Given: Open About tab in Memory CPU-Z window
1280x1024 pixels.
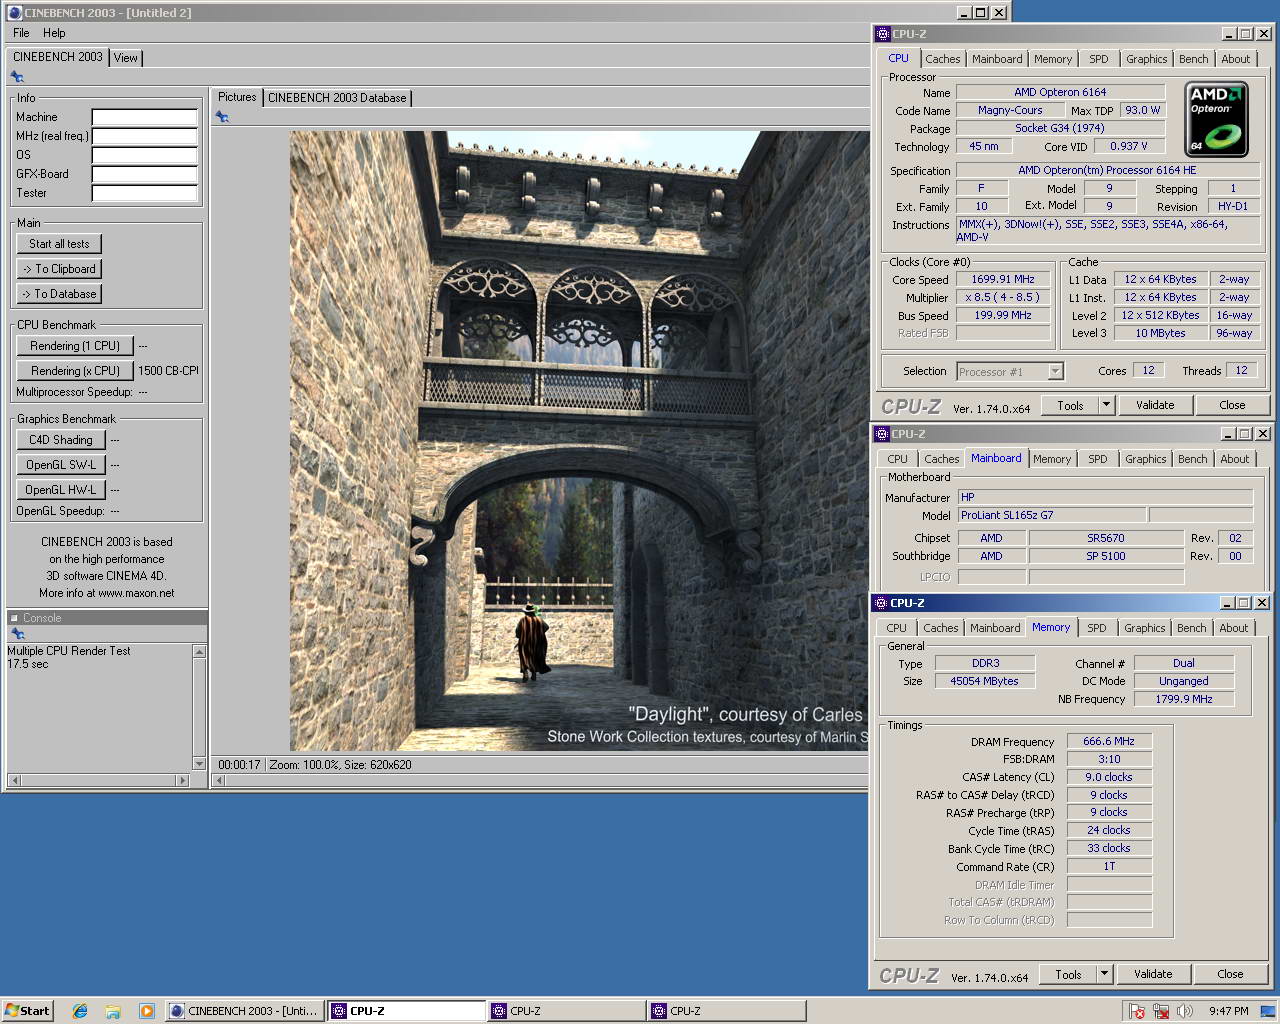Looking at the screenshot, I should click(1233, 628).
